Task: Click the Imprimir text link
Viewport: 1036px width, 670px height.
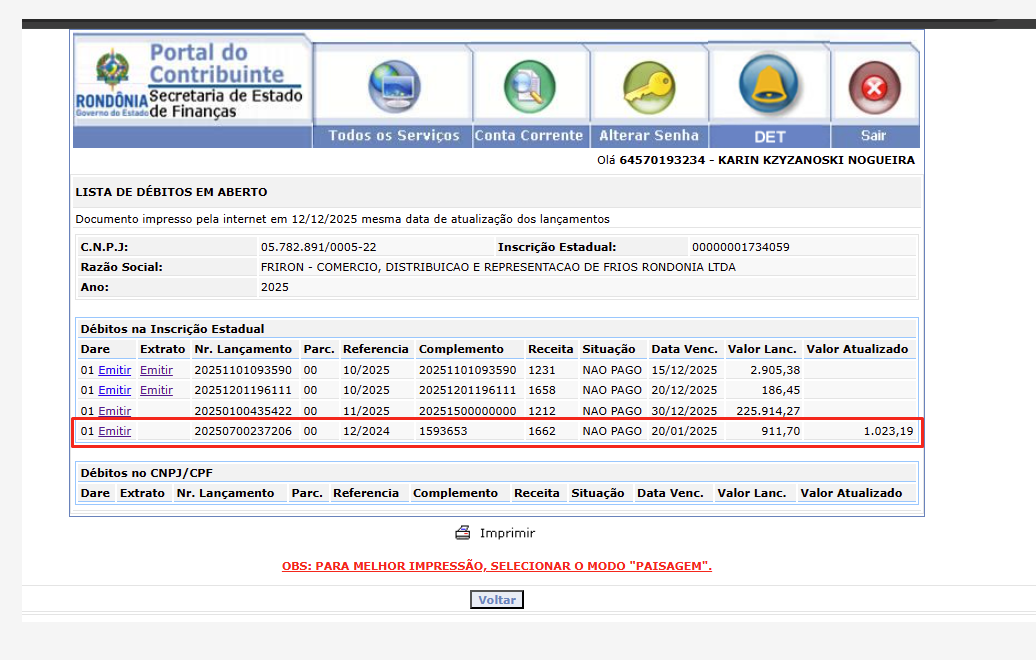Action: (x=507, y=533)
